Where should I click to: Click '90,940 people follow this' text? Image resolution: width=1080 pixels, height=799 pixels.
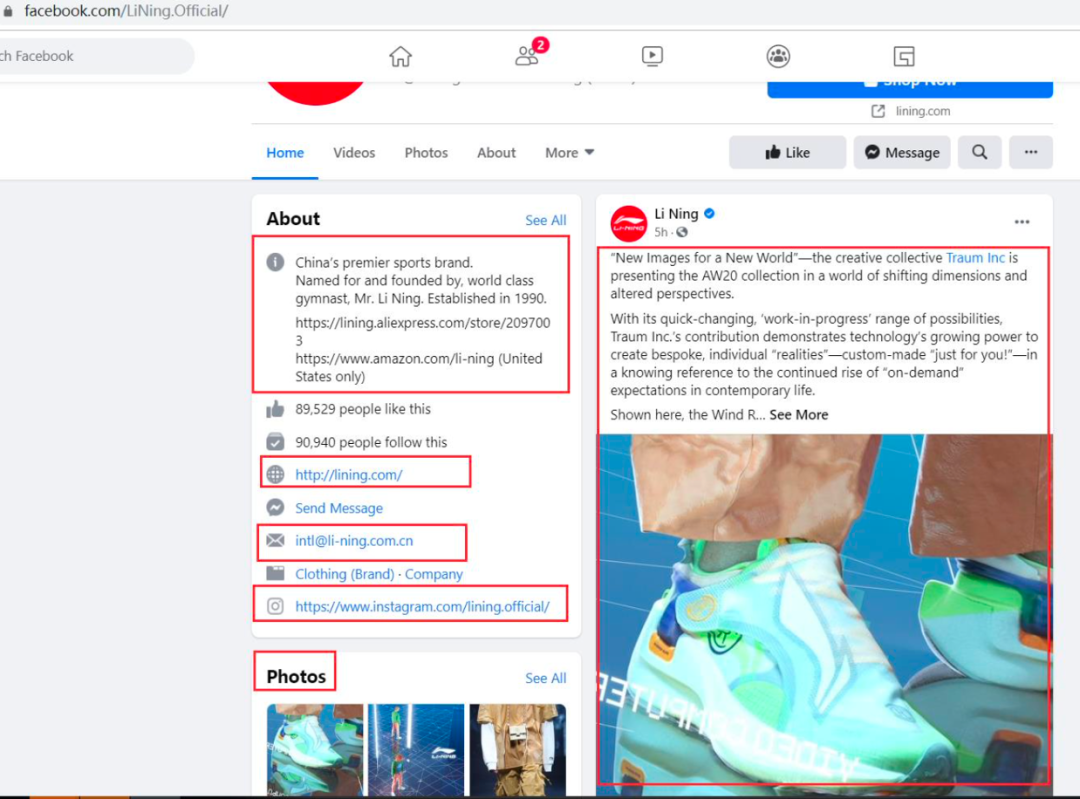(x=371, y=442)
